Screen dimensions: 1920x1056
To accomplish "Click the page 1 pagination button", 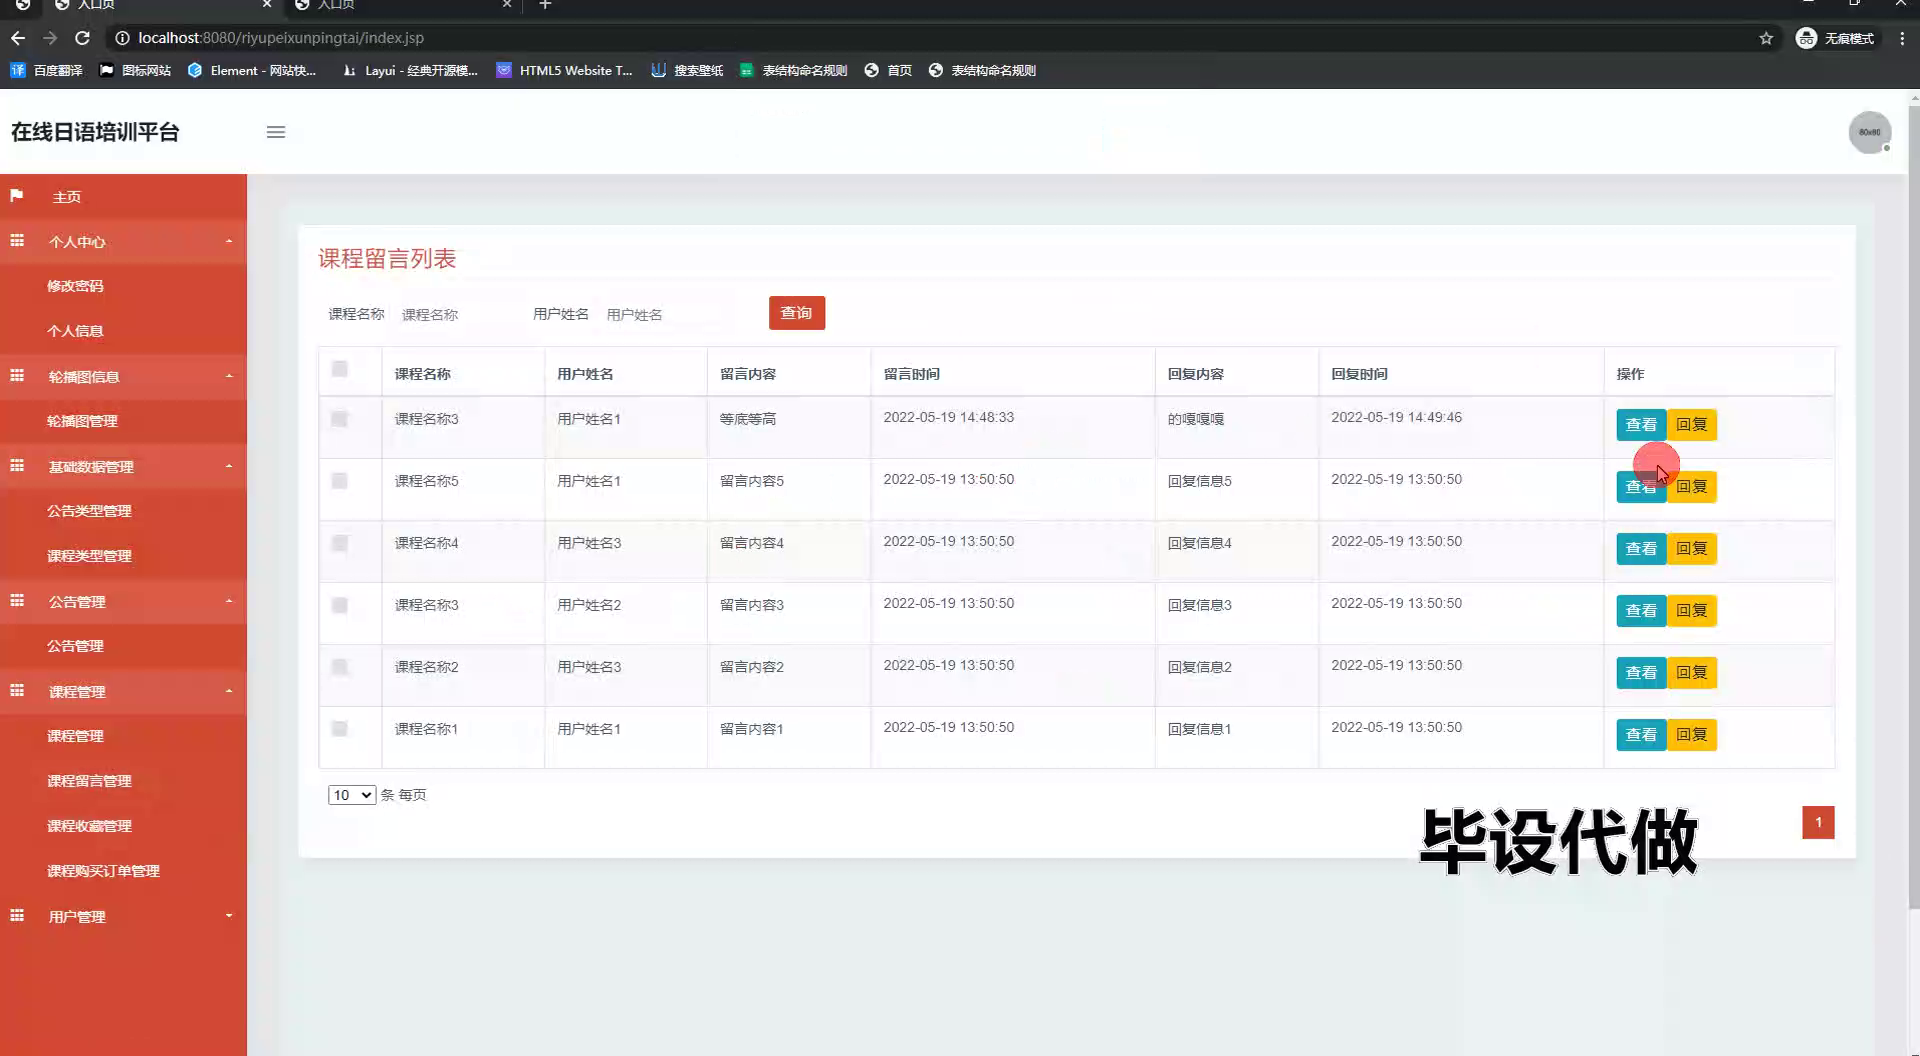I will tap(1818, 823).
